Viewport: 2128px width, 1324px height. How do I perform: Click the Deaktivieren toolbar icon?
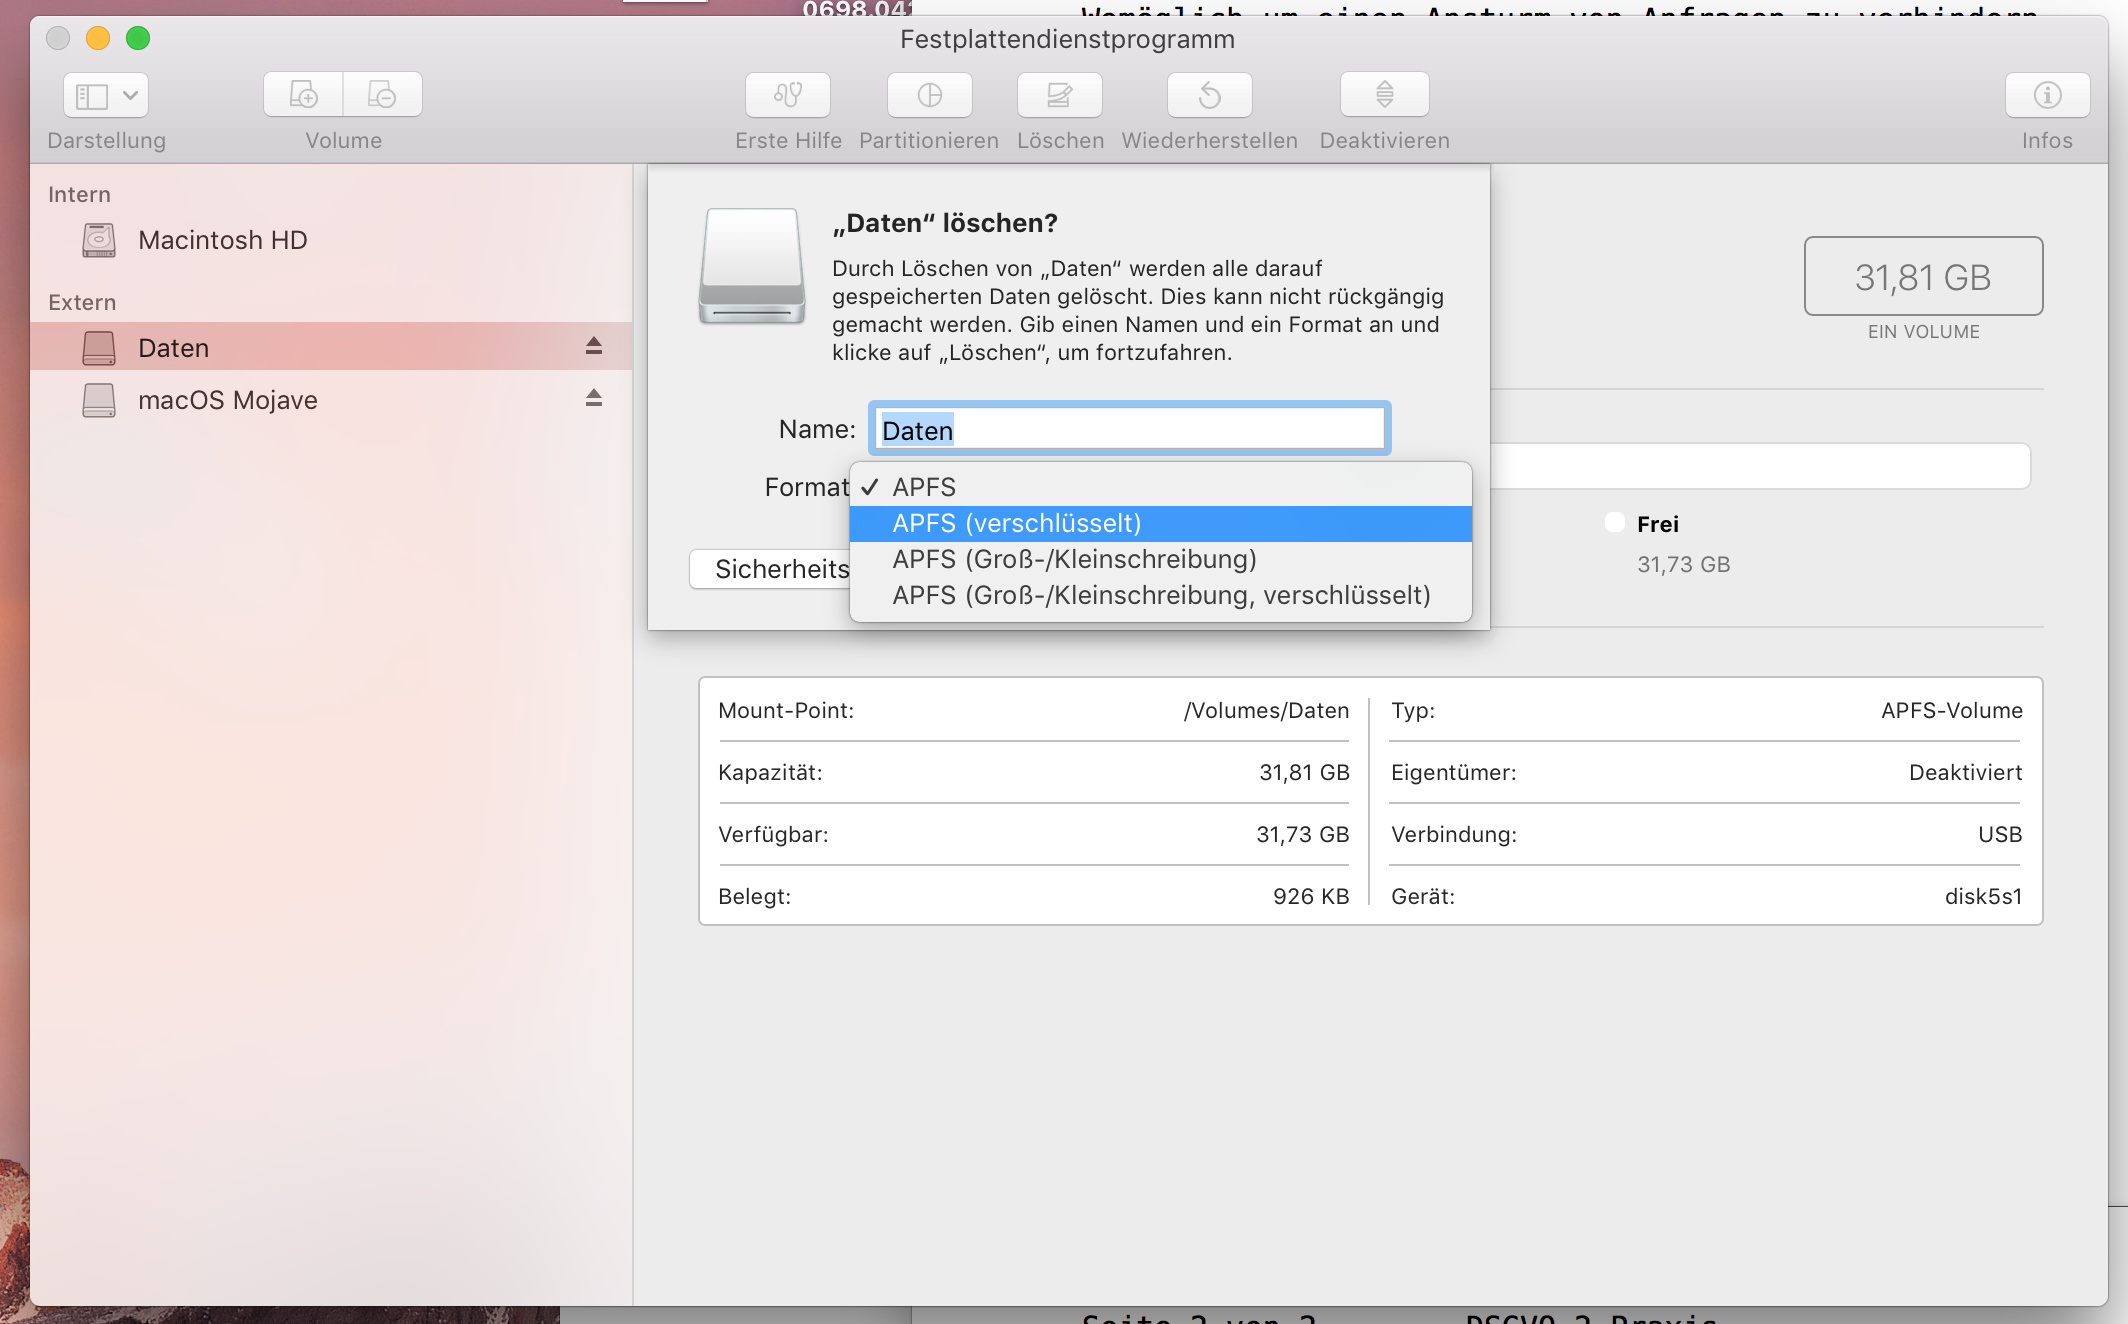pyautogui.click(x=1384, y=95)
